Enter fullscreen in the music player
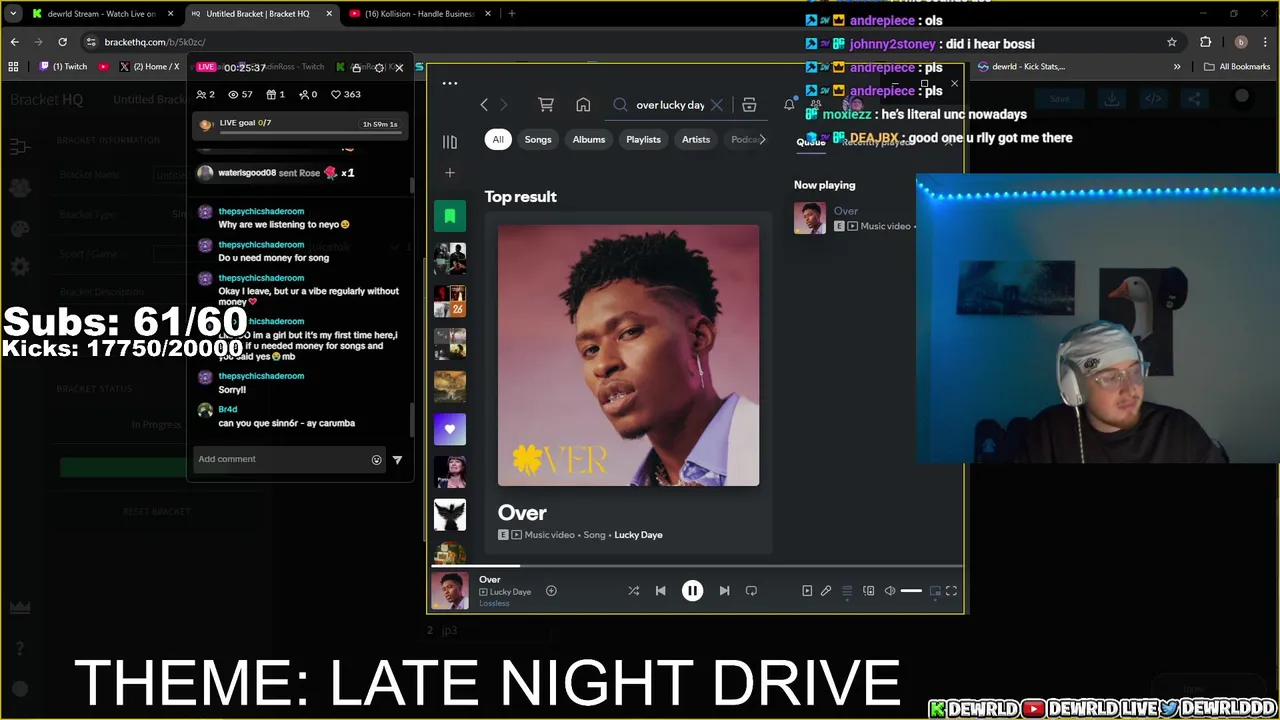Screen dimensions: 1280x720 click(x=951, y=591)
